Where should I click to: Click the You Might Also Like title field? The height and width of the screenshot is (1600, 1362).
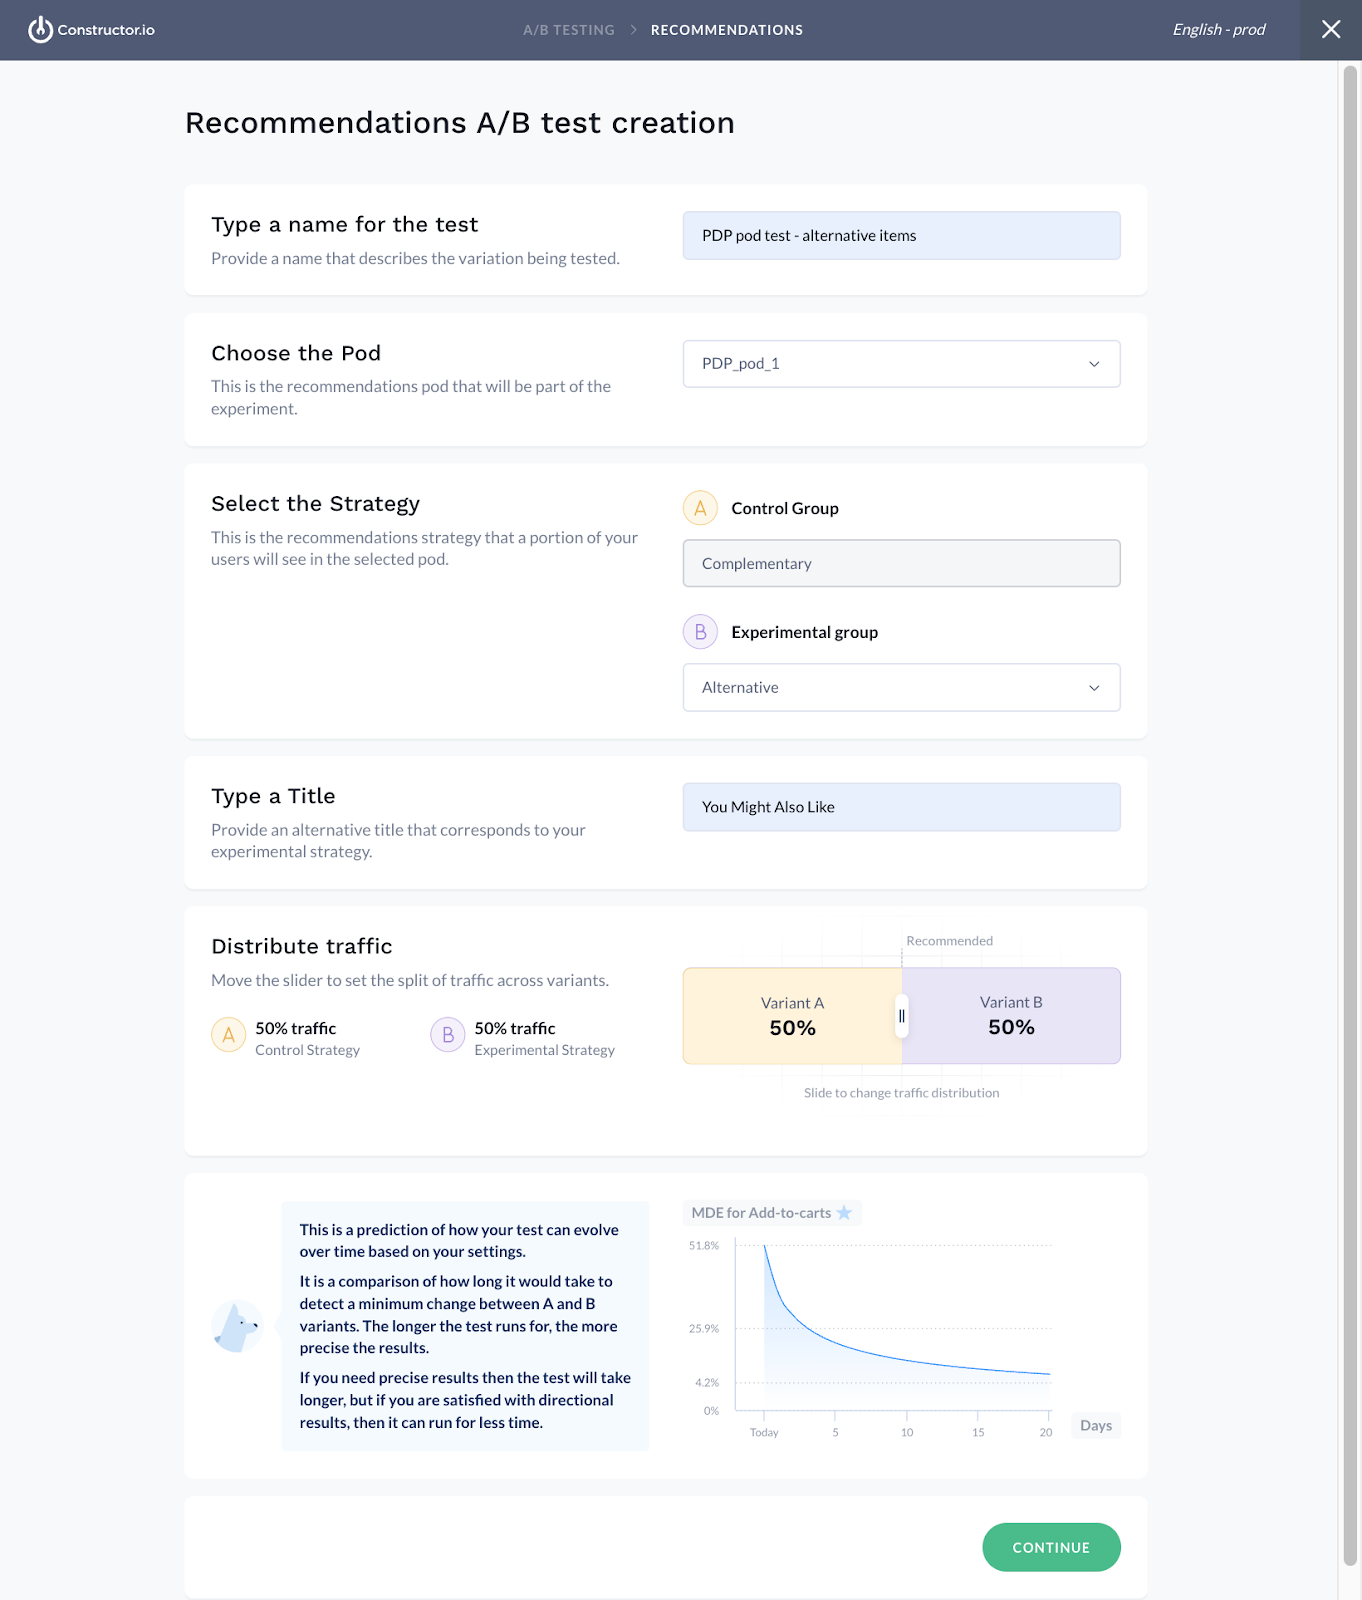[900, 807]
